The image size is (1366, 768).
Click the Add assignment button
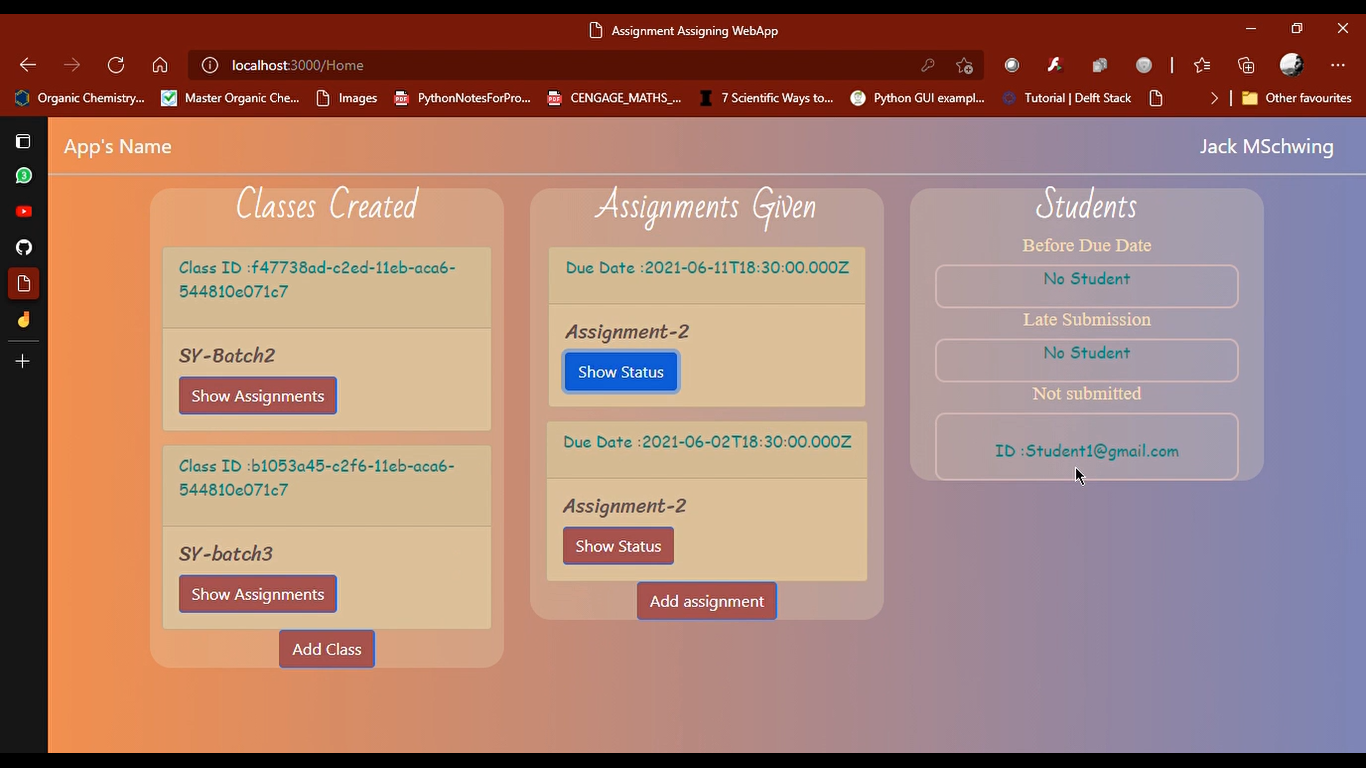tap(706, 600)
